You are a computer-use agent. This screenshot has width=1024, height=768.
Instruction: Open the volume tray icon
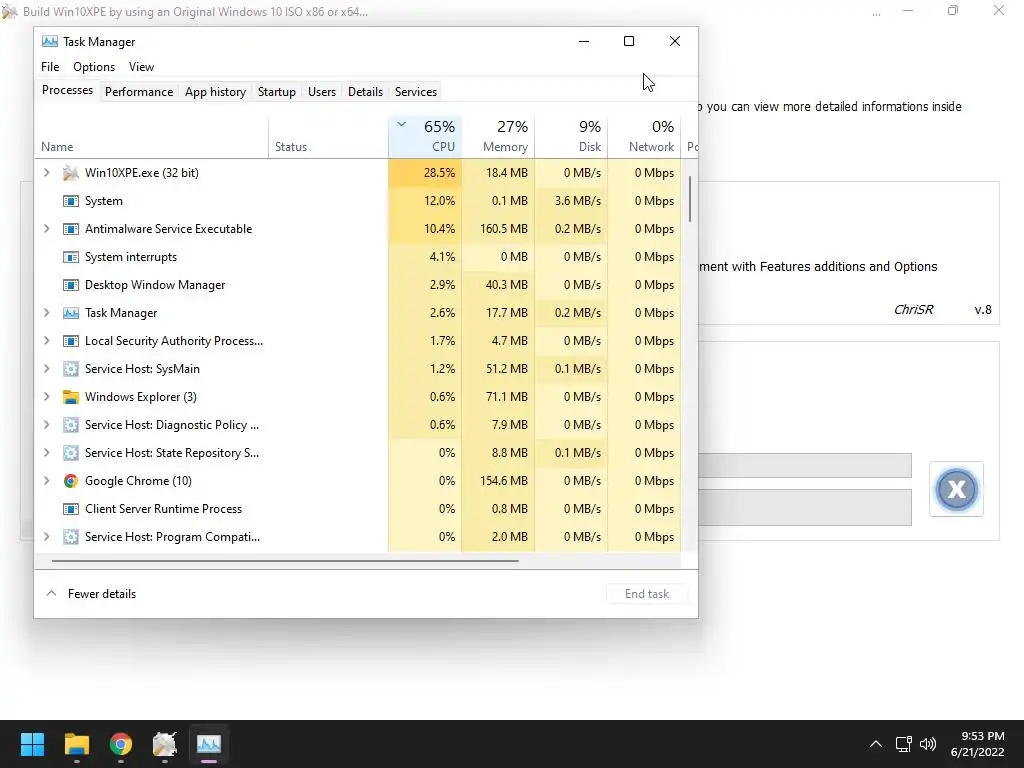[x=927, y=744]
